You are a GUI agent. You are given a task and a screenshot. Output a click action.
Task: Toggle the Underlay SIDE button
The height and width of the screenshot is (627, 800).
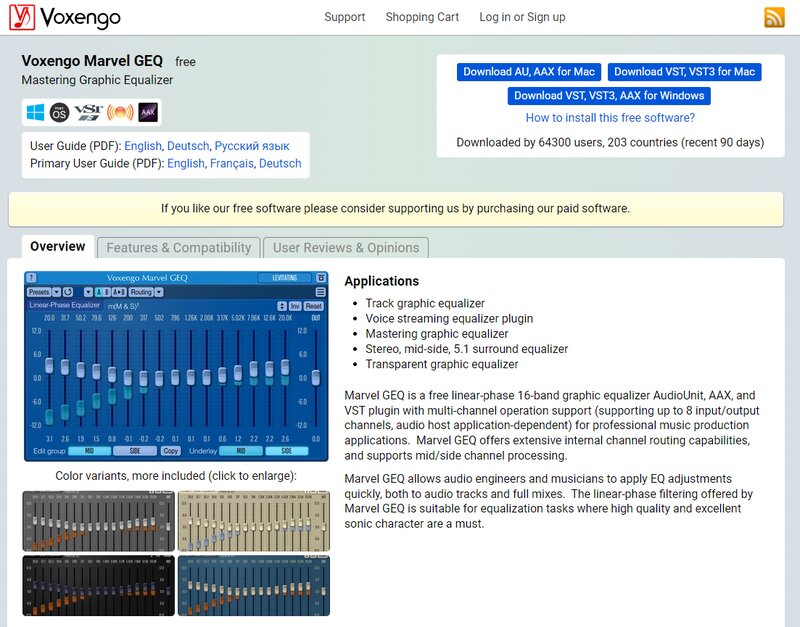pos(287,451)
